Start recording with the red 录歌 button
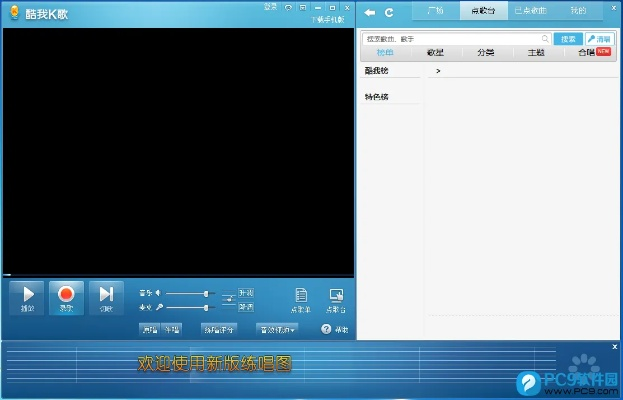The width and height of the screenshot is (623, 400). pyautogui.click(x=66, y=297)
